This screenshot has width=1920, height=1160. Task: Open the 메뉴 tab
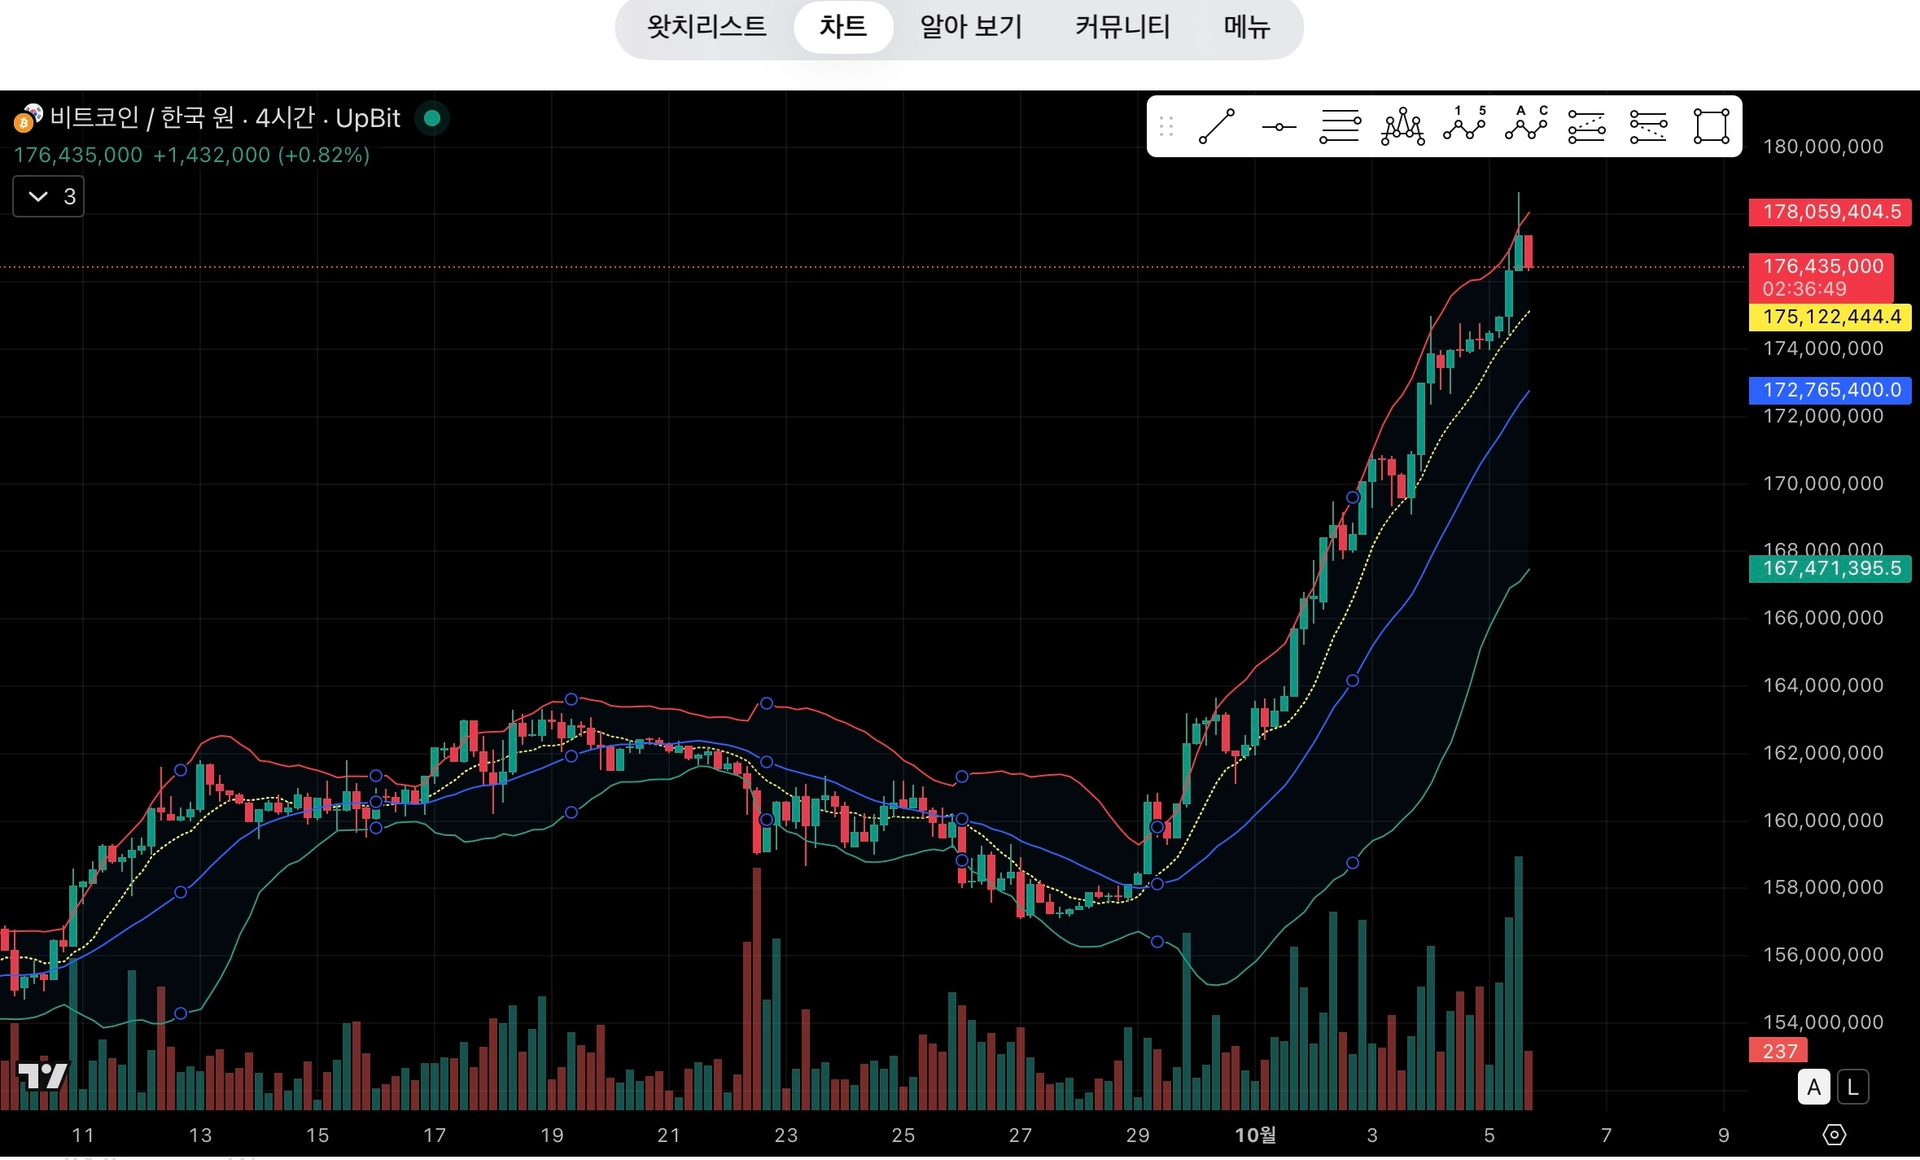(1246, 27)
